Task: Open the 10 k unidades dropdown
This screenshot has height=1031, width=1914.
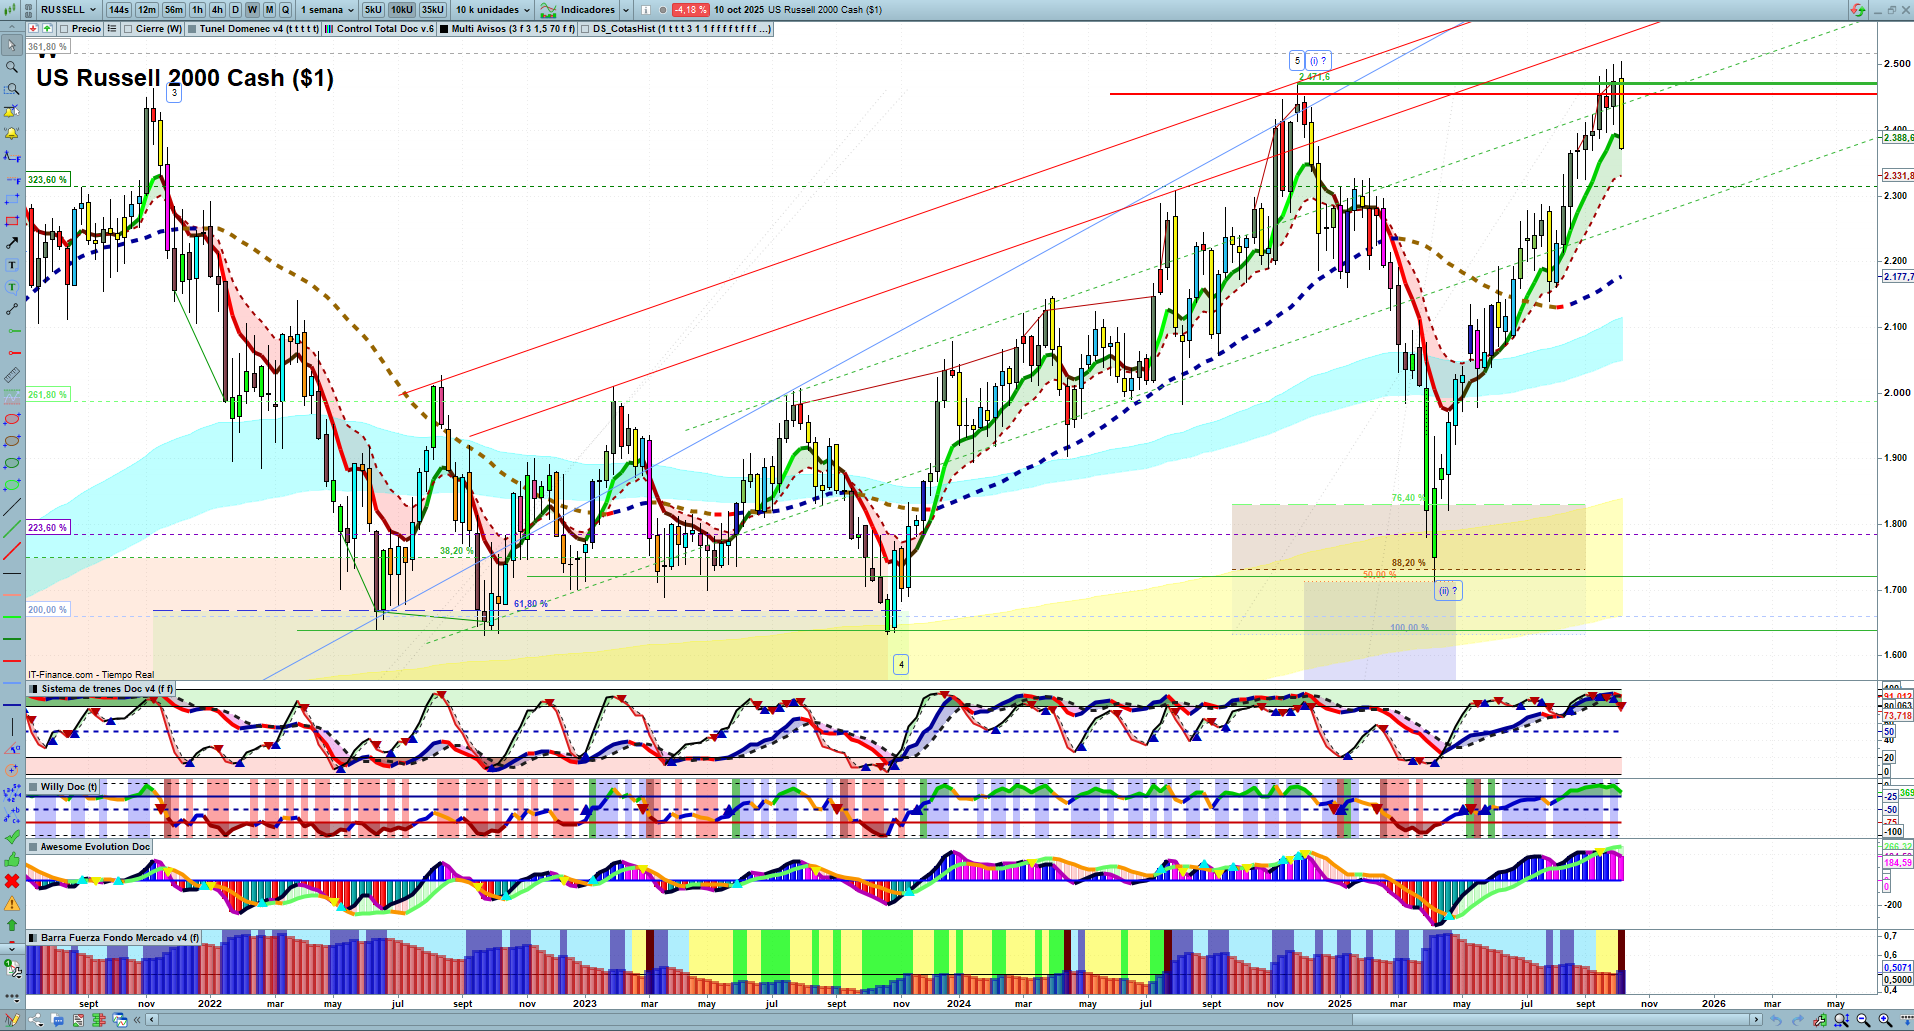Action: click(x=493, y=10)
